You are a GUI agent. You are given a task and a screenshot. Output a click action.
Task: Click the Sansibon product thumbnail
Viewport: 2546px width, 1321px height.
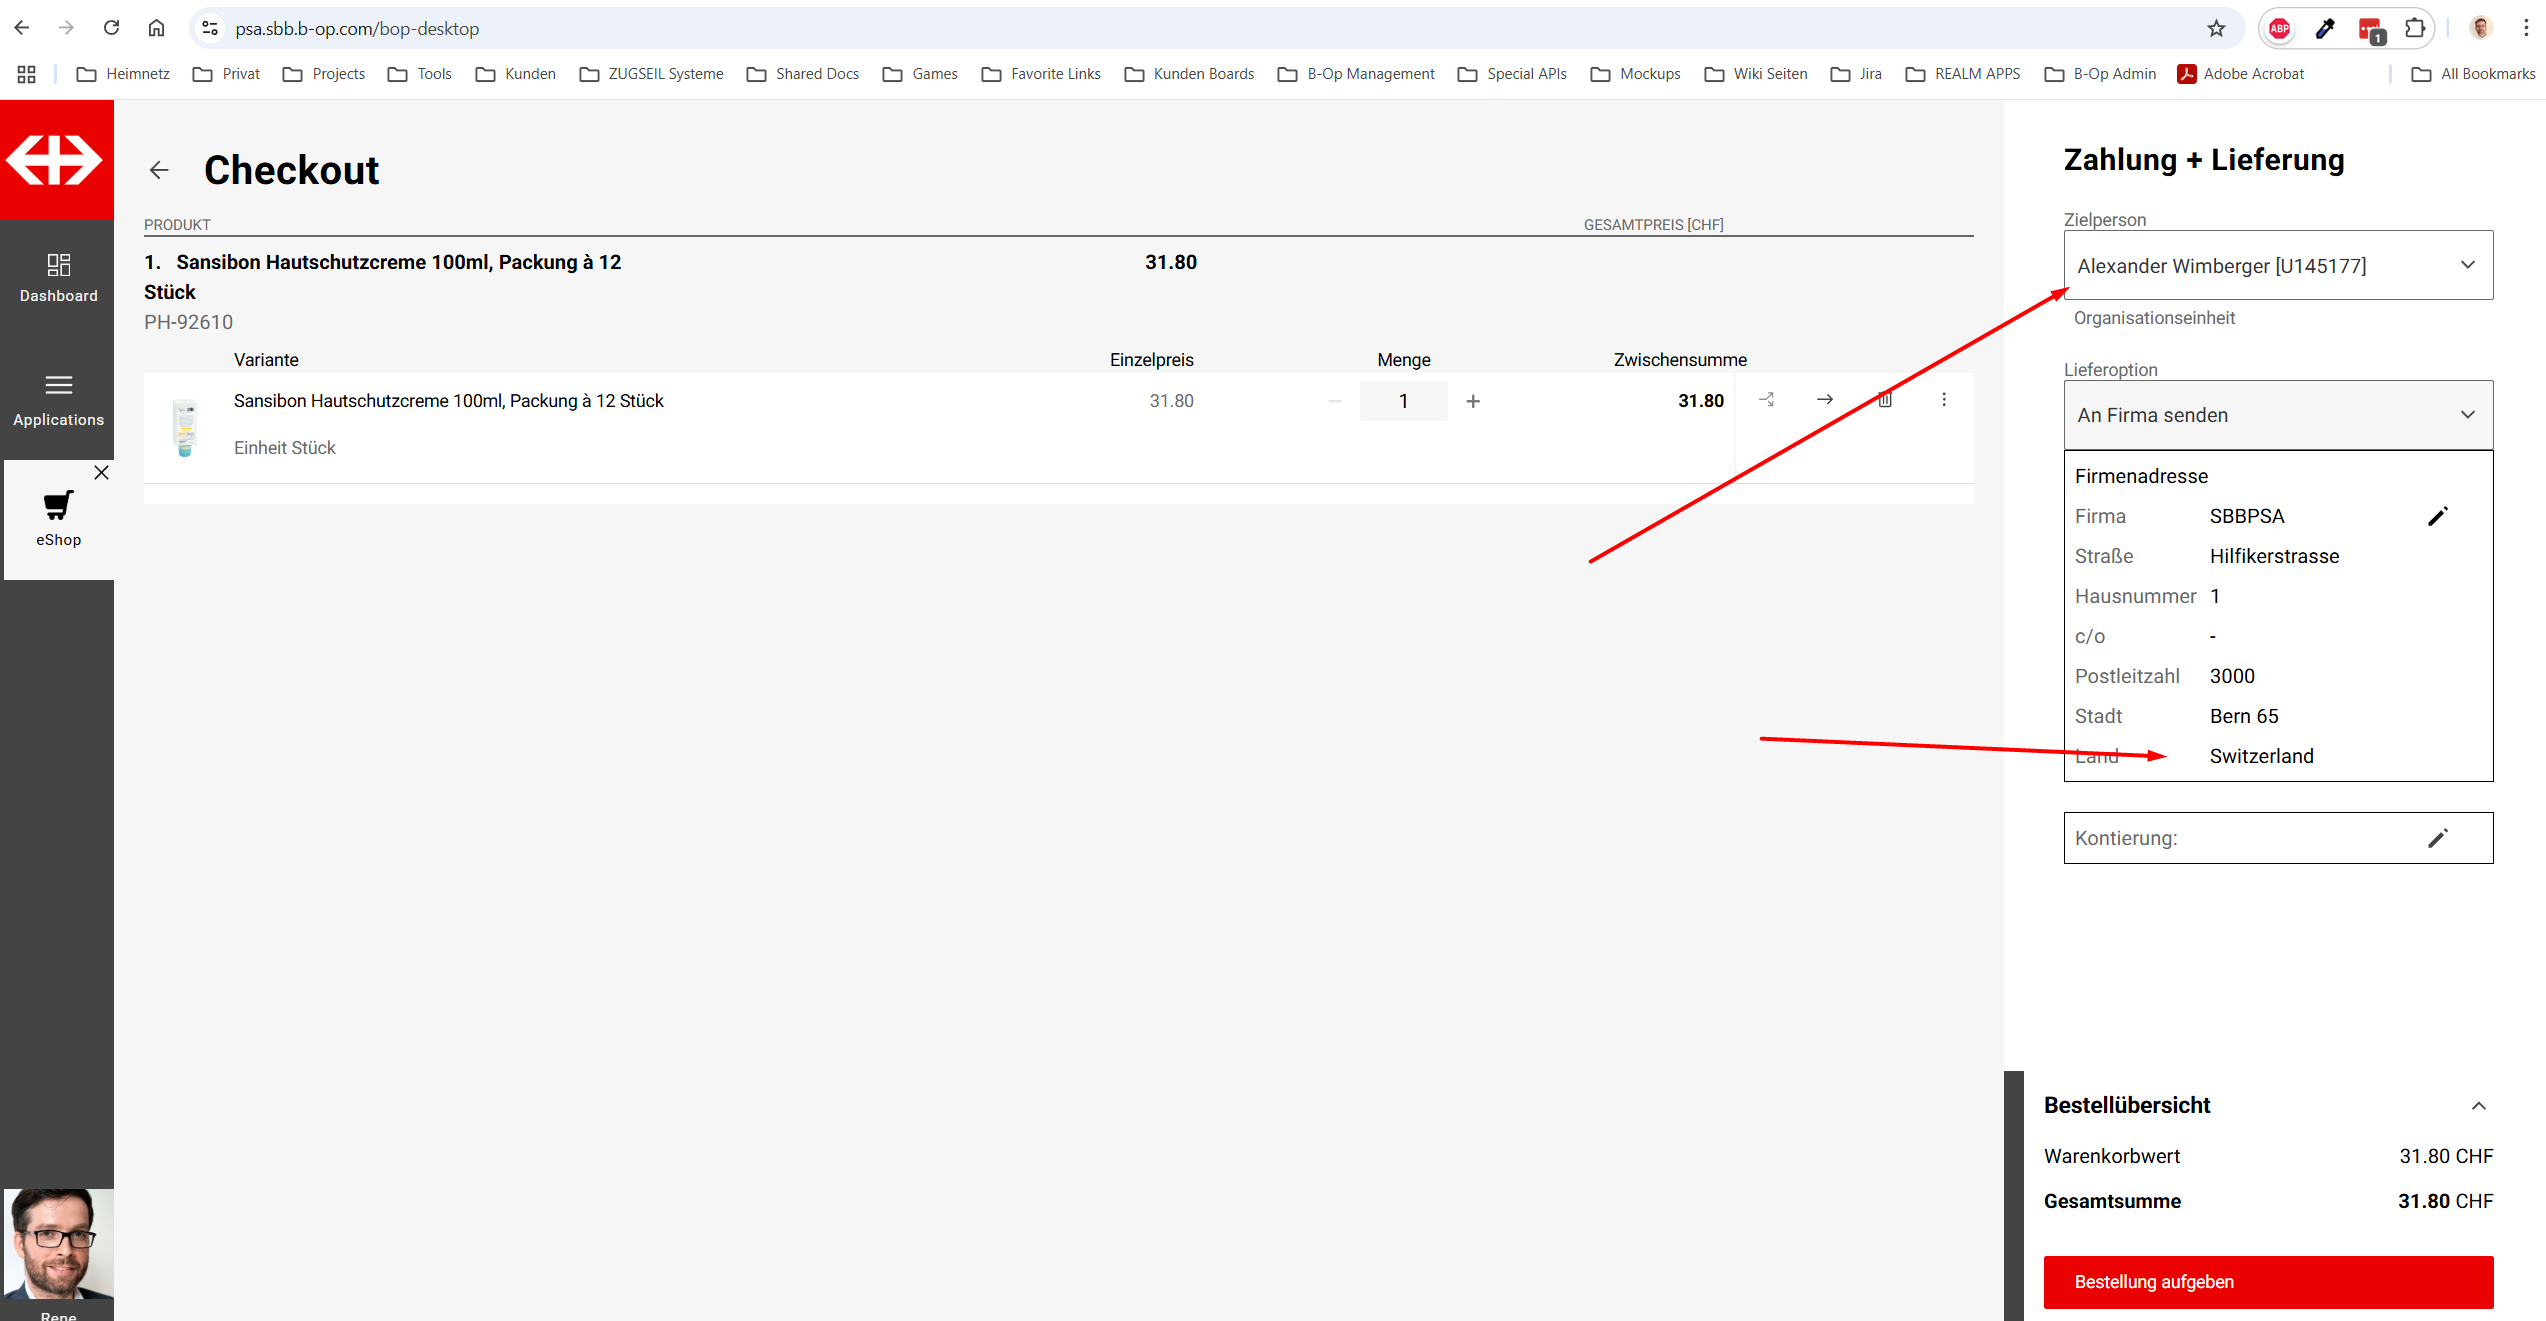click(x=185, y=428)
